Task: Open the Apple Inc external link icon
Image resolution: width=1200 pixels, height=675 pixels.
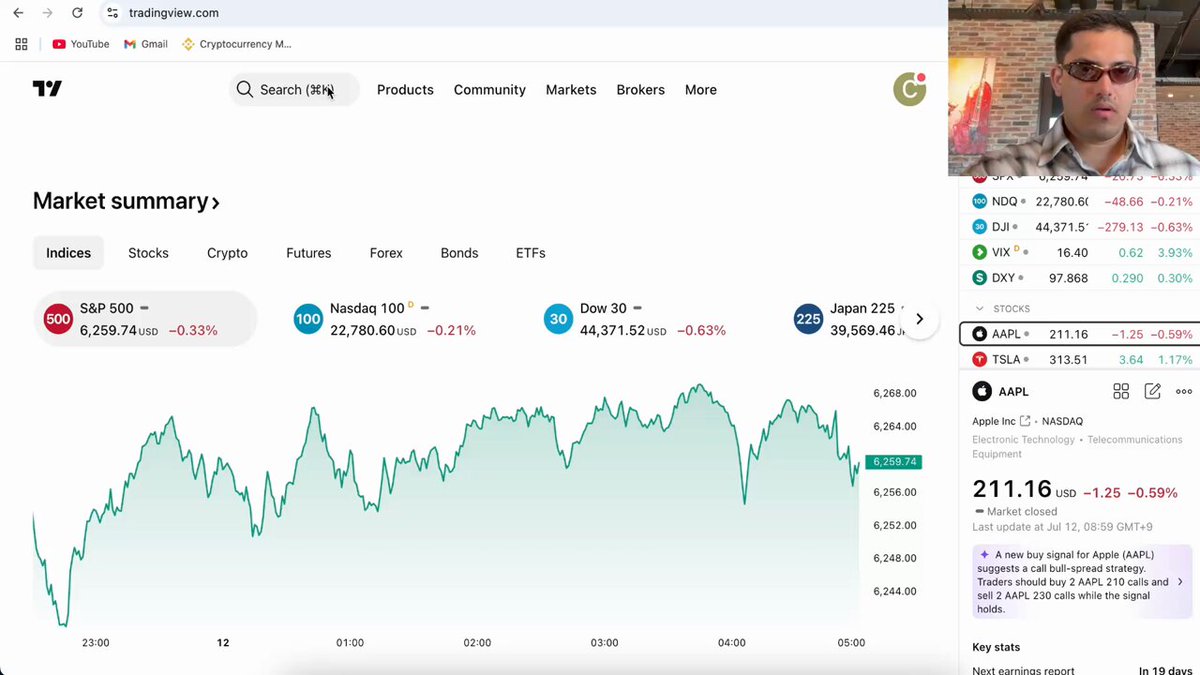Action: [1025, 421]
